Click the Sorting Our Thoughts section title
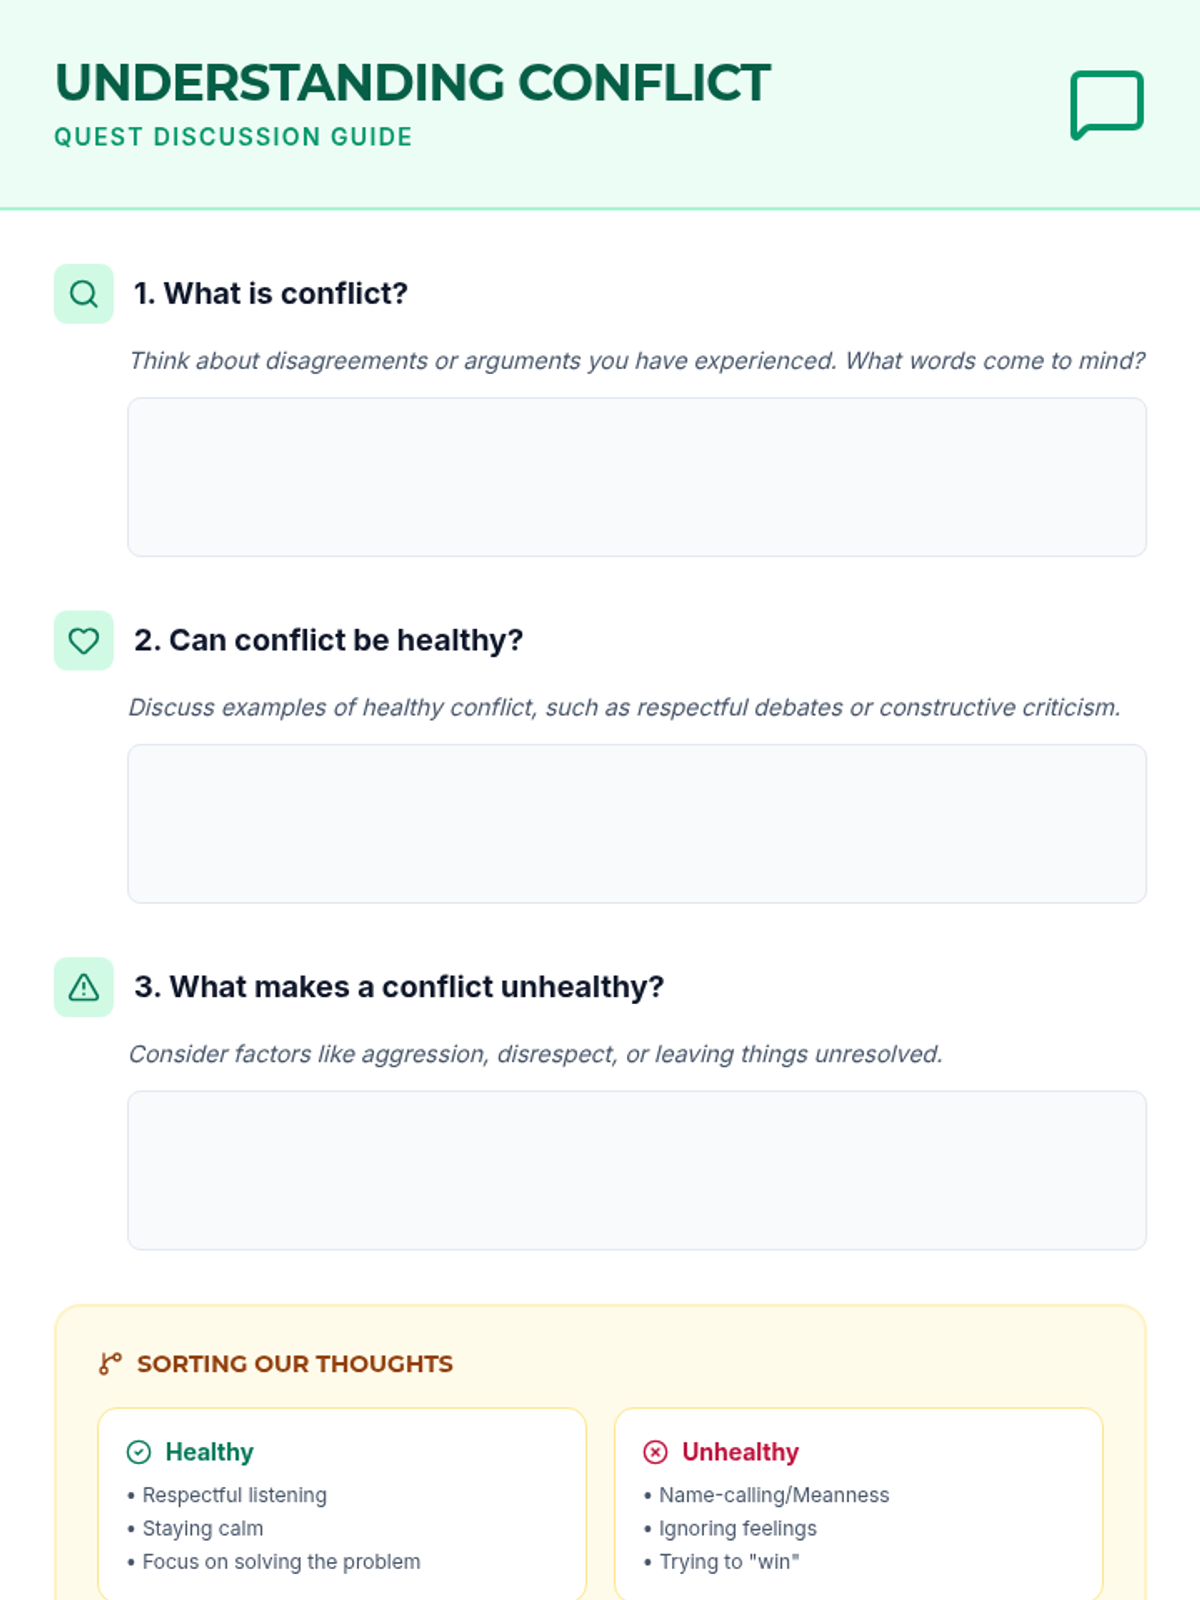The width and height of the screenshot is (1200, 1600). click(x=294, y=1364)
